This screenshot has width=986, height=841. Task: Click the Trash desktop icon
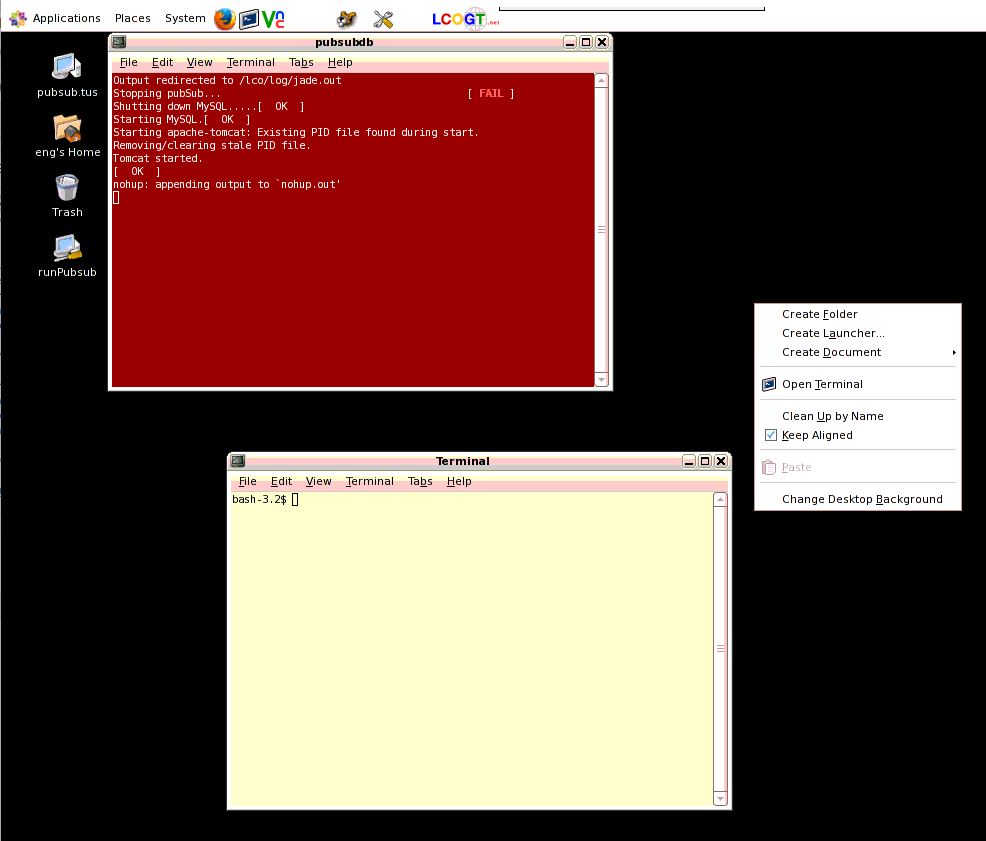(67, 188)
